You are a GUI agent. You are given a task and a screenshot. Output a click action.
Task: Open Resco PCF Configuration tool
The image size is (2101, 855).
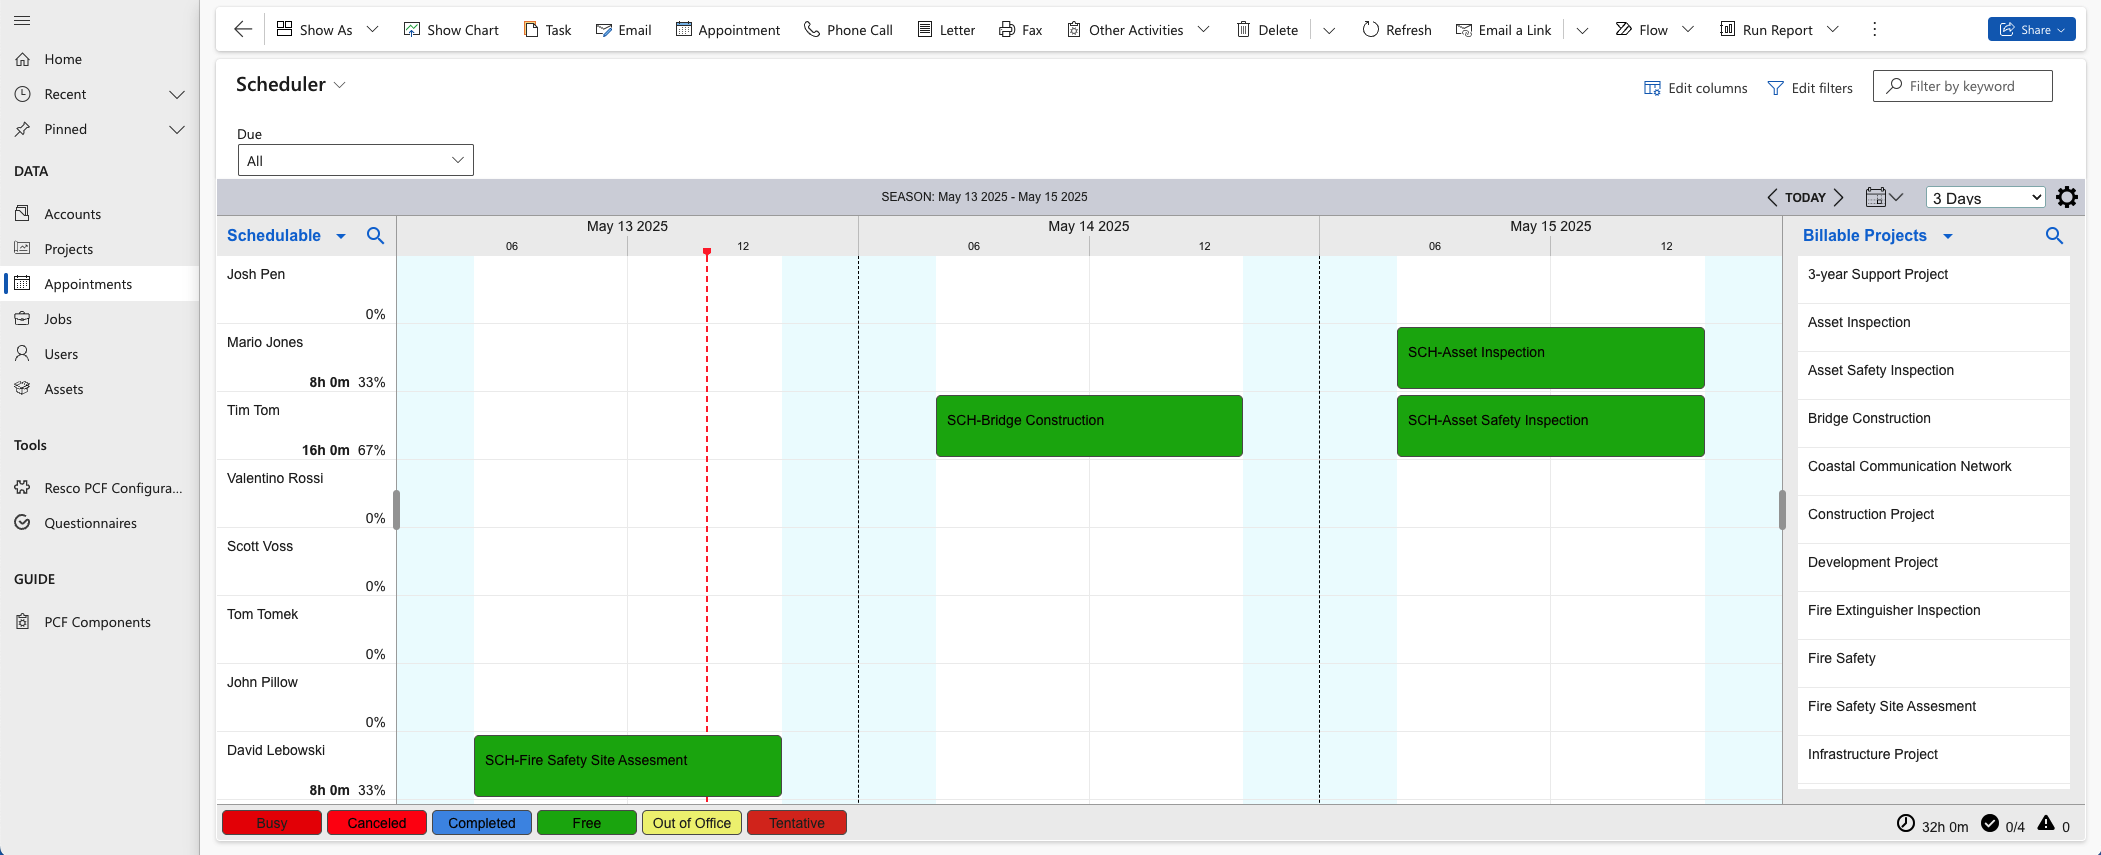coord(100,488)
